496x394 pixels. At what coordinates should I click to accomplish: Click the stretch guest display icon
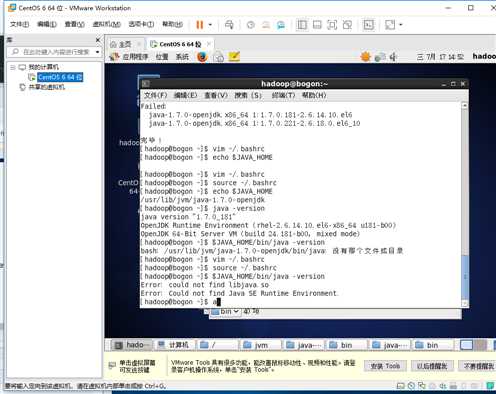pyautogui.click(x=390, y=25)
